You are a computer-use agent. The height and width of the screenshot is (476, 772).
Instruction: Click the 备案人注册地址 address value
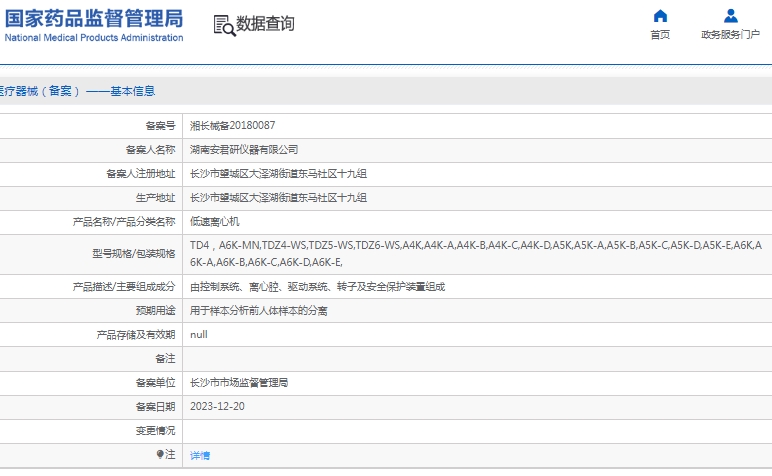coord(278,174)
